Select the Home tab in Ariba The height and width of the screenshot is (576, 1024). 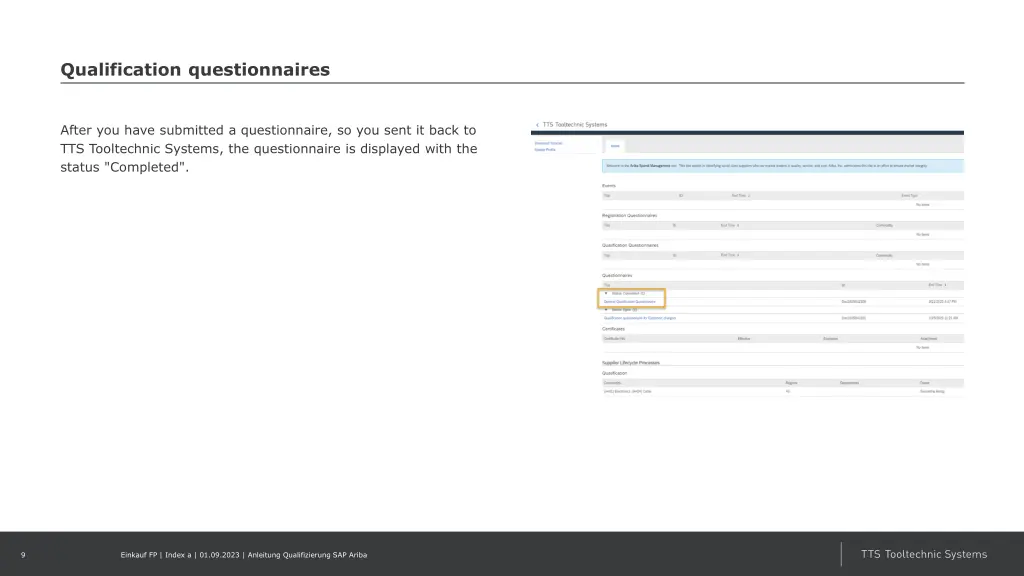point(615,146)
